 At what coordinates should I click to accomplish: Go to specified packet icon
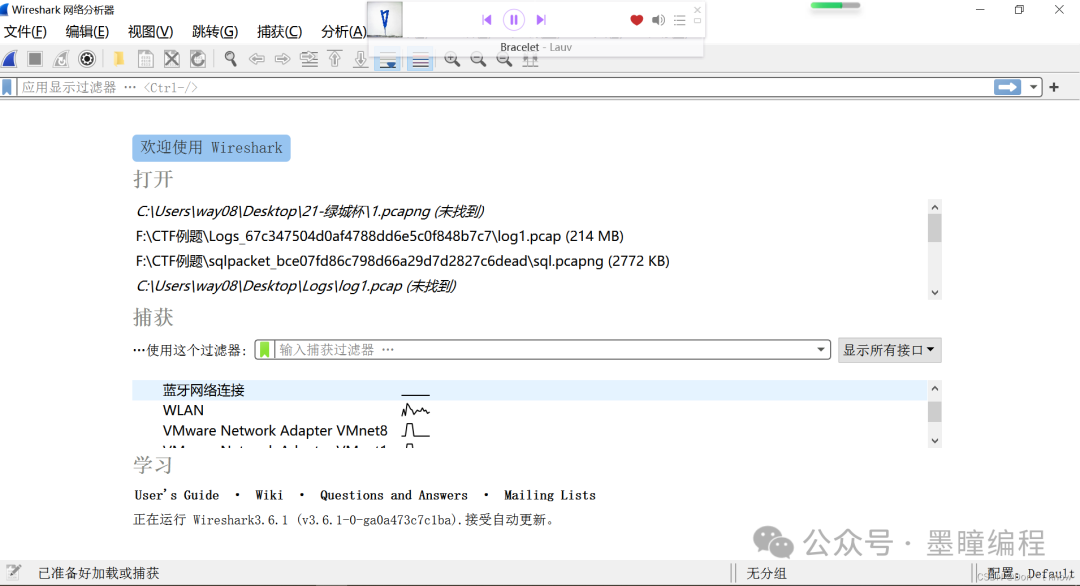pyautogui.click(x=309, y=59)
